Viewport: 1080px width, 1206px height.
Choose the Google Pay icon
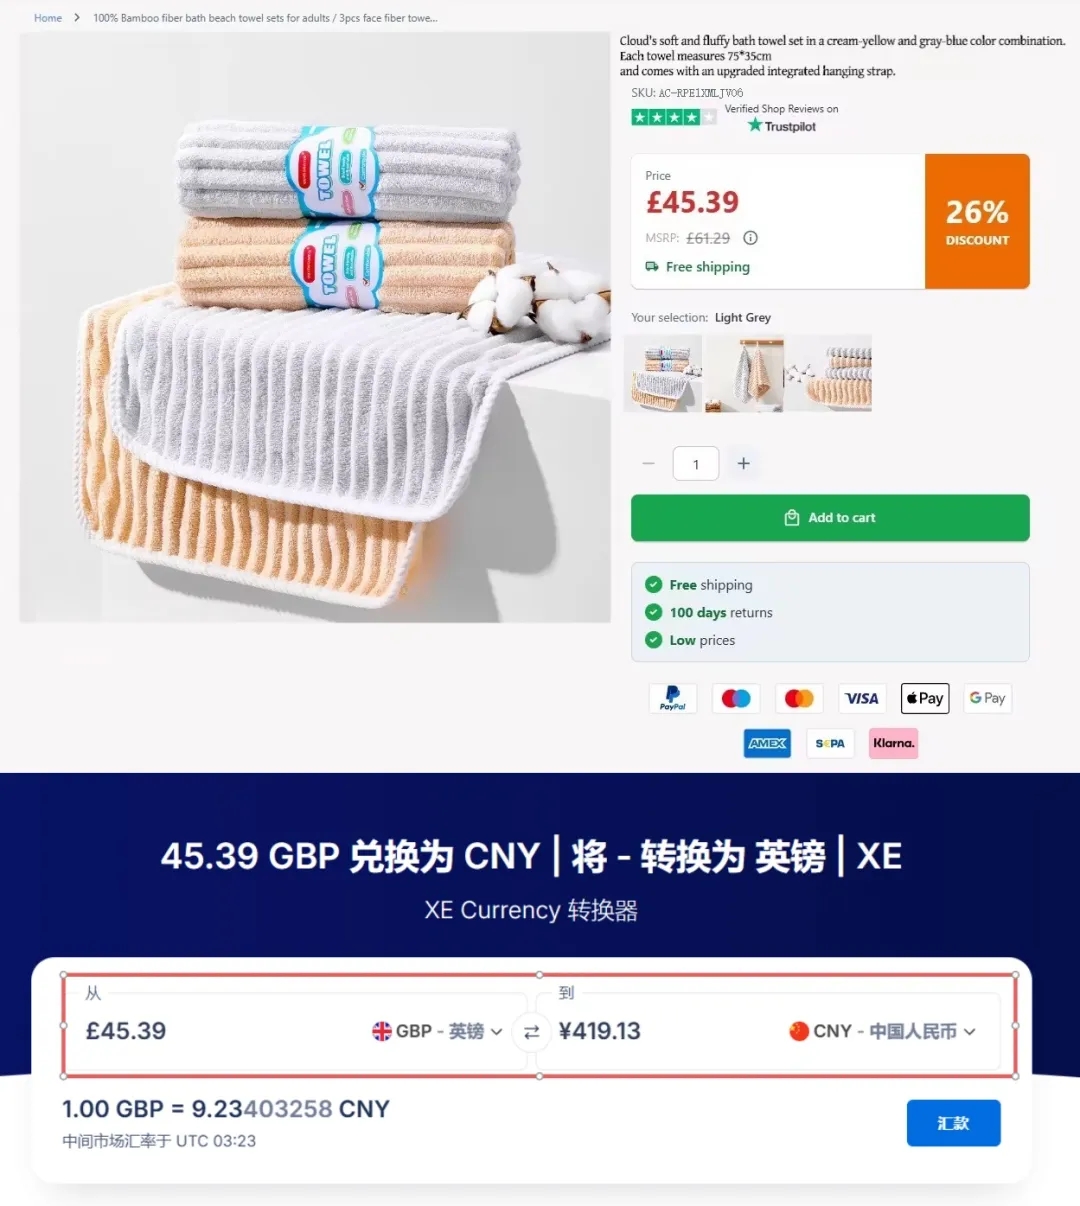click(x=987, y=698)
